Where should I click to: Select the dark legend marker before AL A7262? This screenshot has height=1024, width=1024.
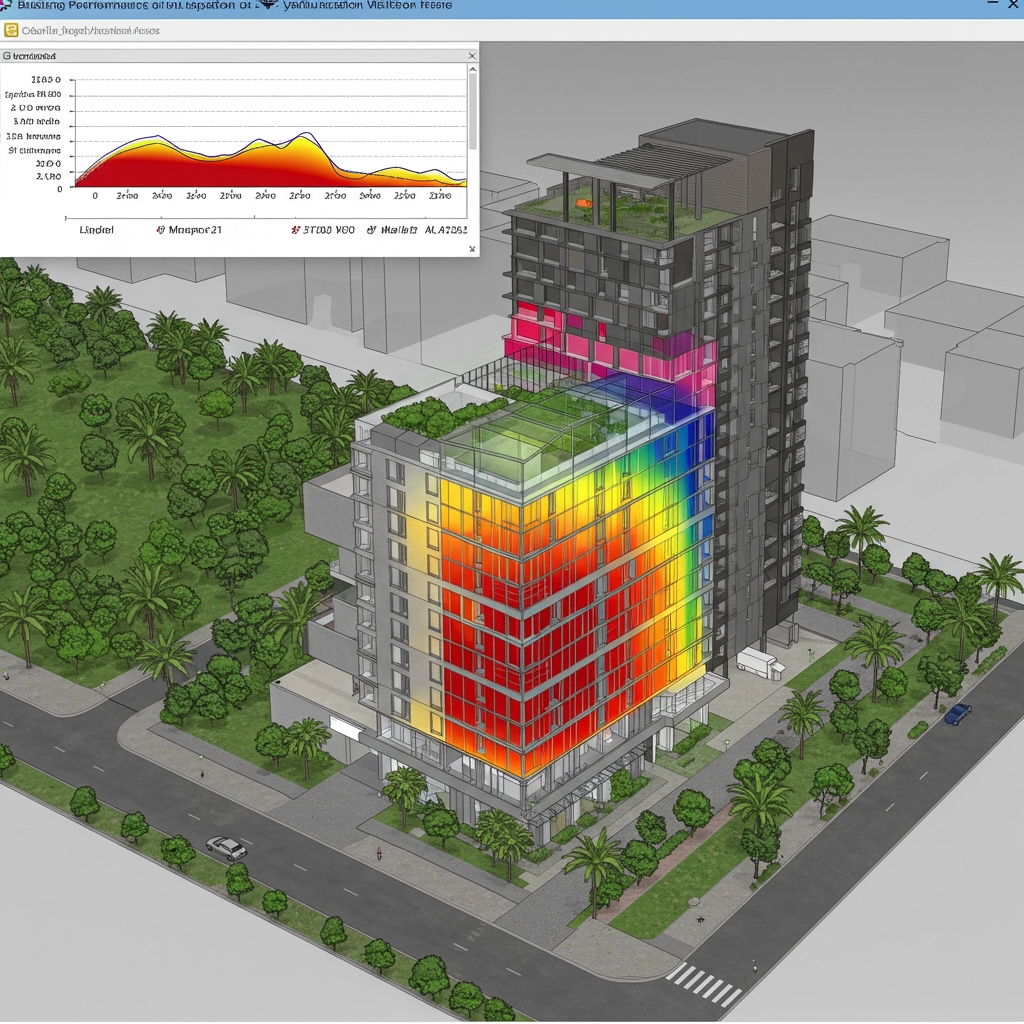pos(372,230)
